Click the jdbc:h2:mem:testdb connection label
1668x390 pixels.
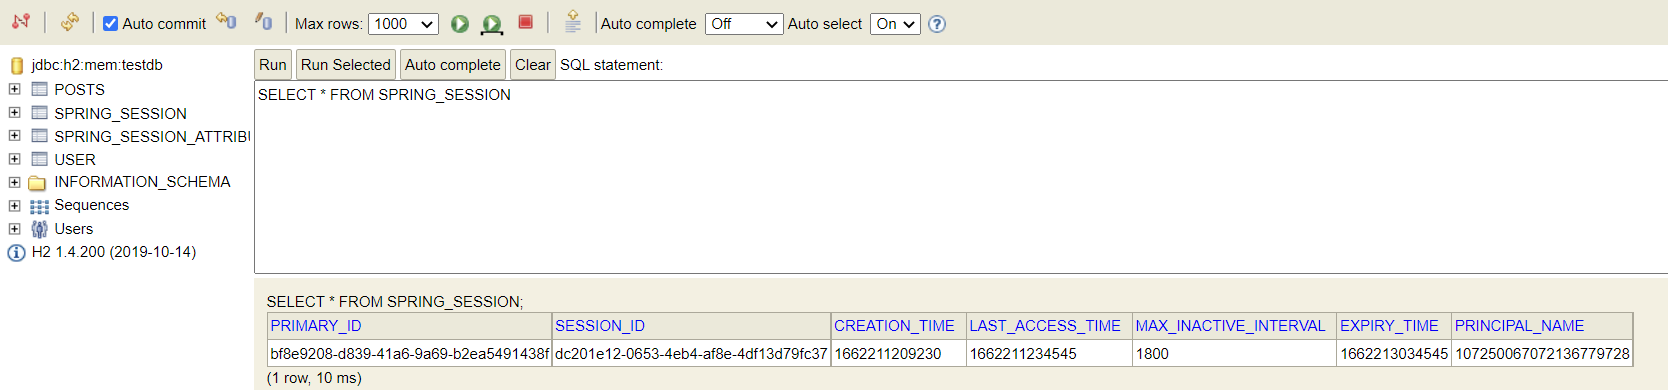click(97, 65)
